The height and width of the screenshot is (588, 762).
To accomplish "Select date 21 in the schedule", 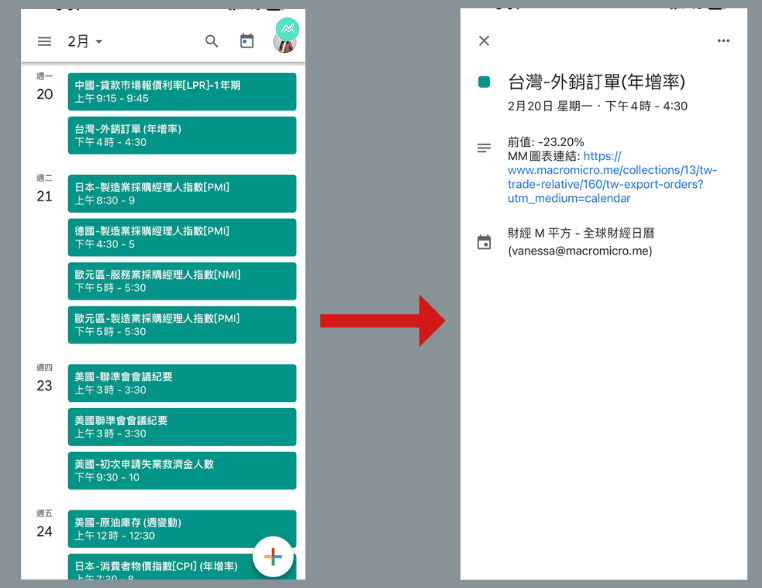I will (45, 196).
